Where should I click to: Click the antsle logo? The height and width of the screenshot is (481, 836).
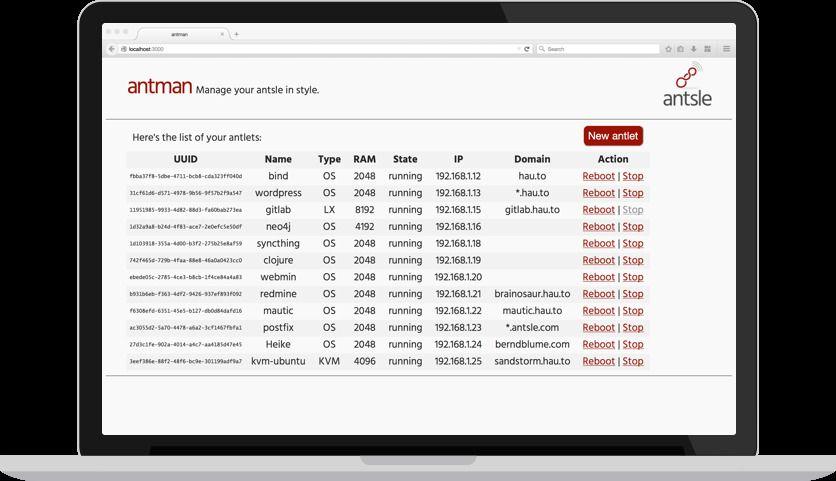[x=687, y=85]
